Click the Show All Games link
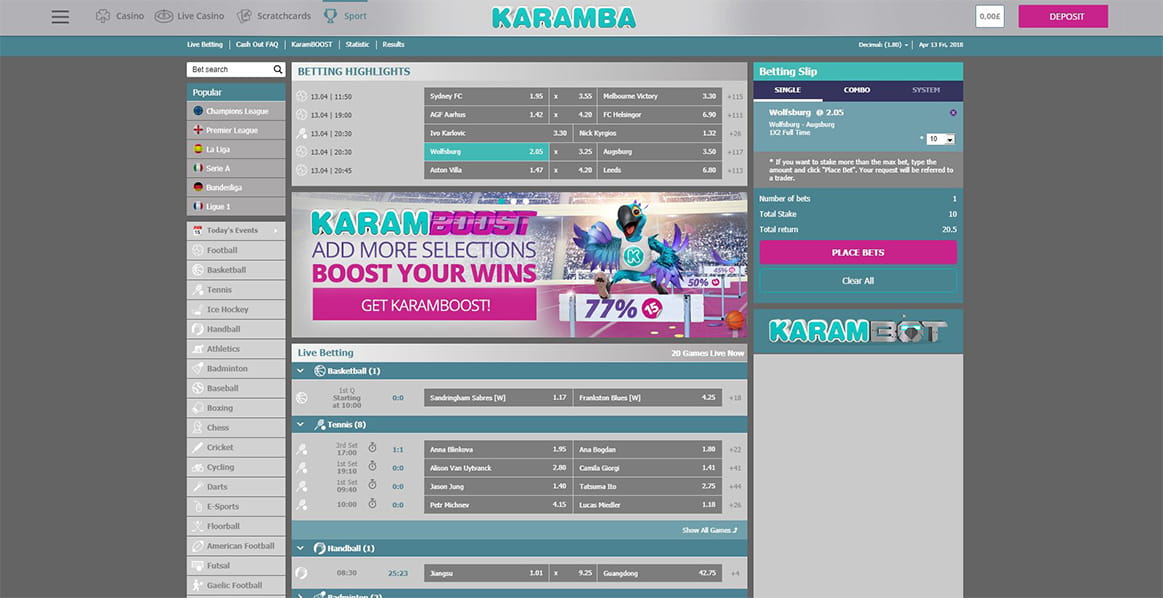Screen dimensions: 1163x598 pos(710,530)
